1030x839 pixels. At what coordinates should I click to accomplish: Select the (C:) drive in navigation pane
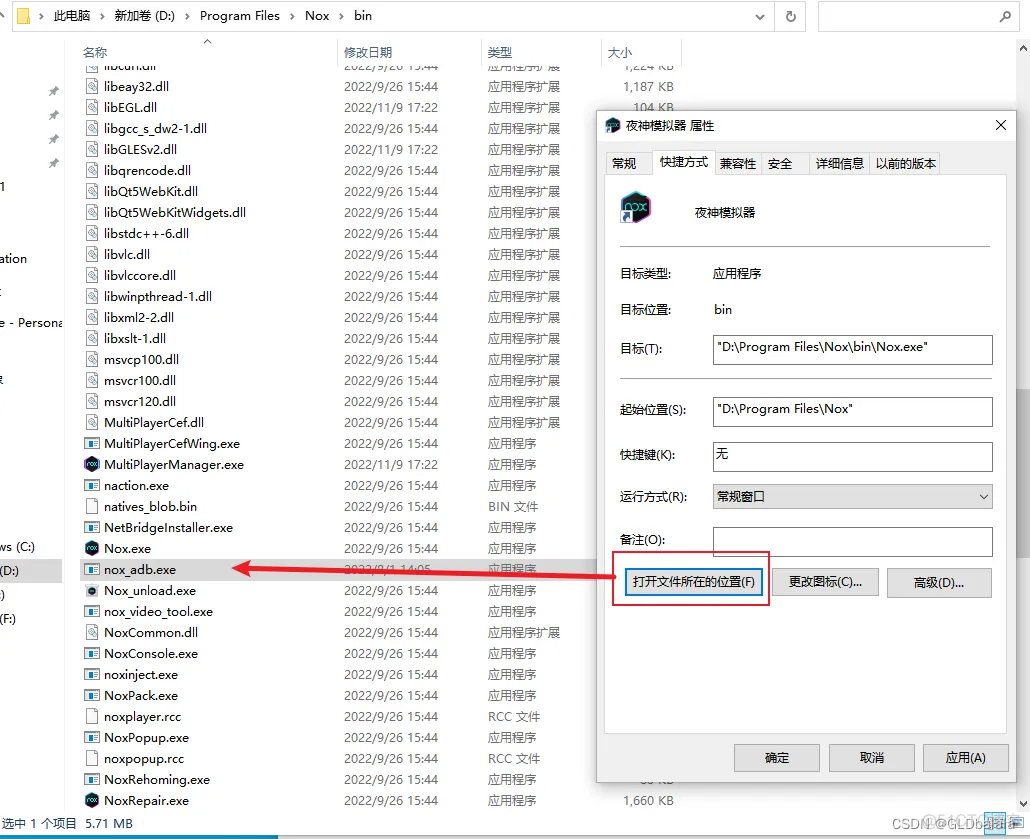point(18,547)
